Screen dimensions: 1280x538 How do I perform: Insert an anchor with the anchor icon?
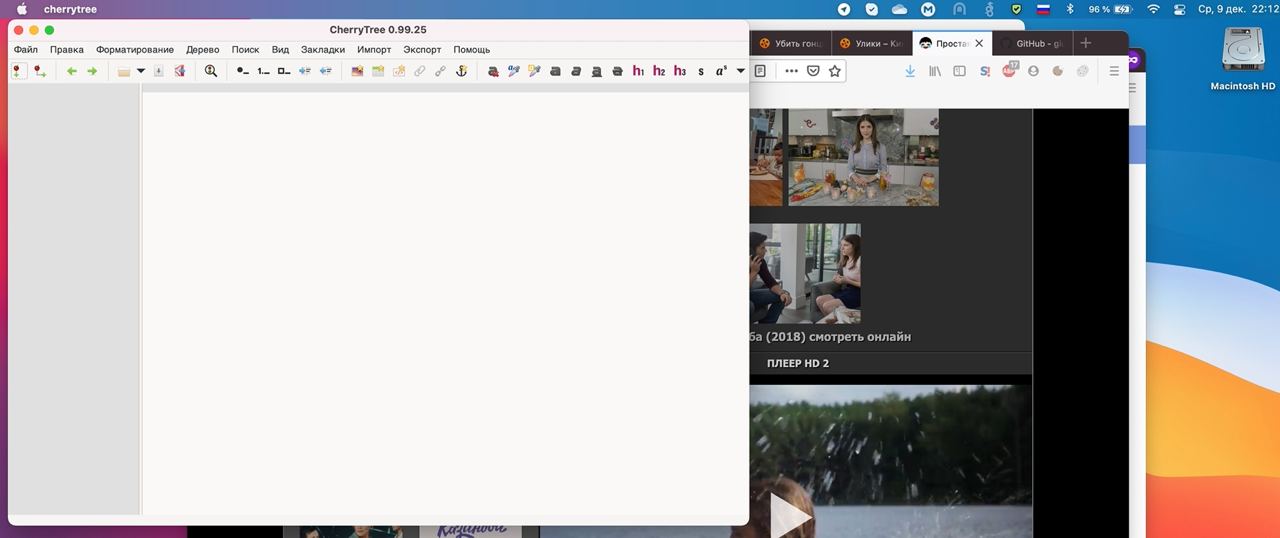tap(461, 71)
